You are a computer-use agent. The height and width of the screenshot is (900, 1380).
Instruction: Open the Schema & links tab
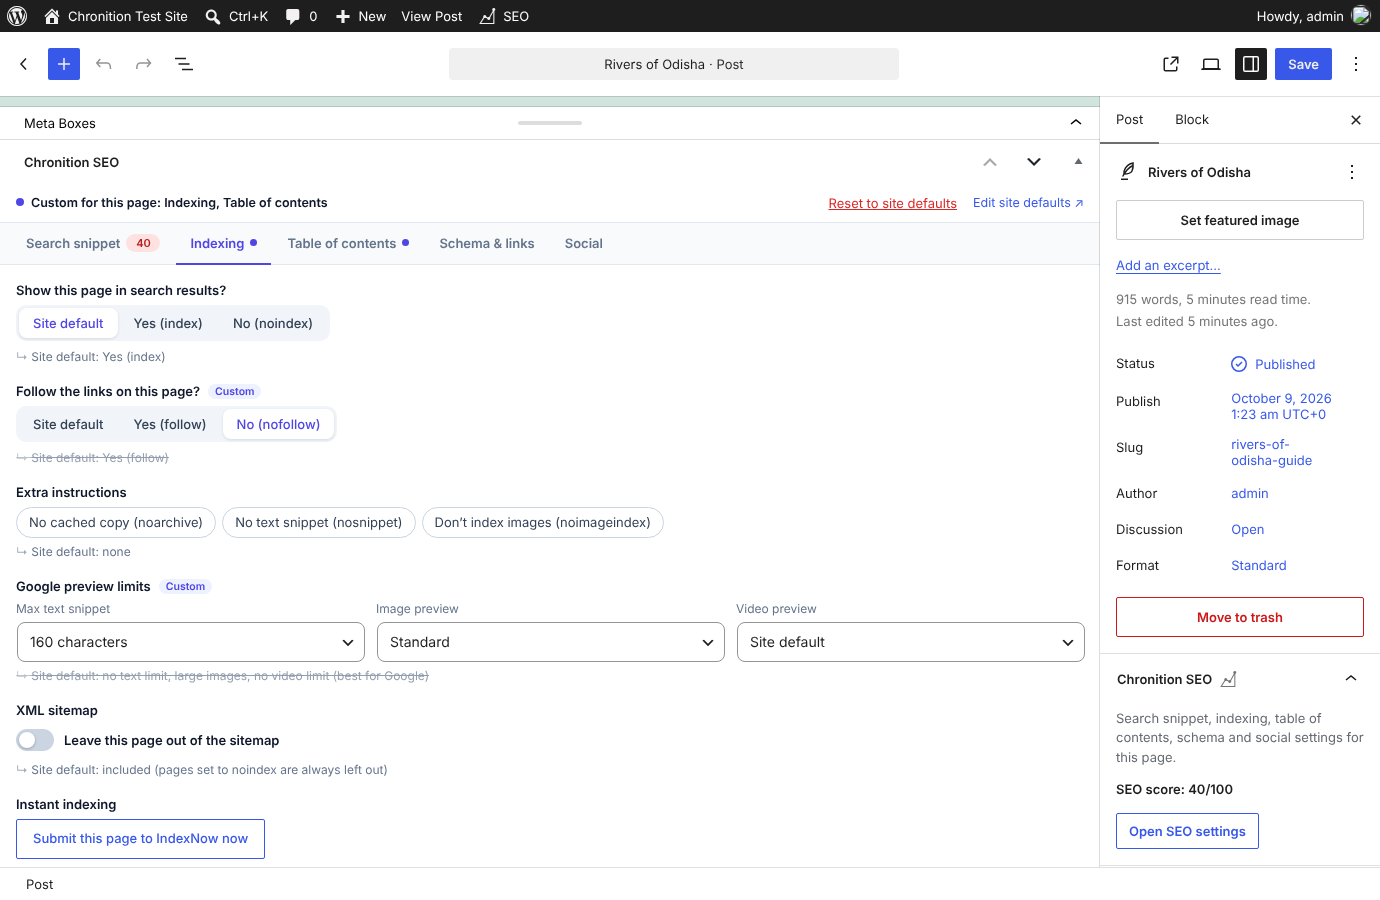[x=487, y=243]
